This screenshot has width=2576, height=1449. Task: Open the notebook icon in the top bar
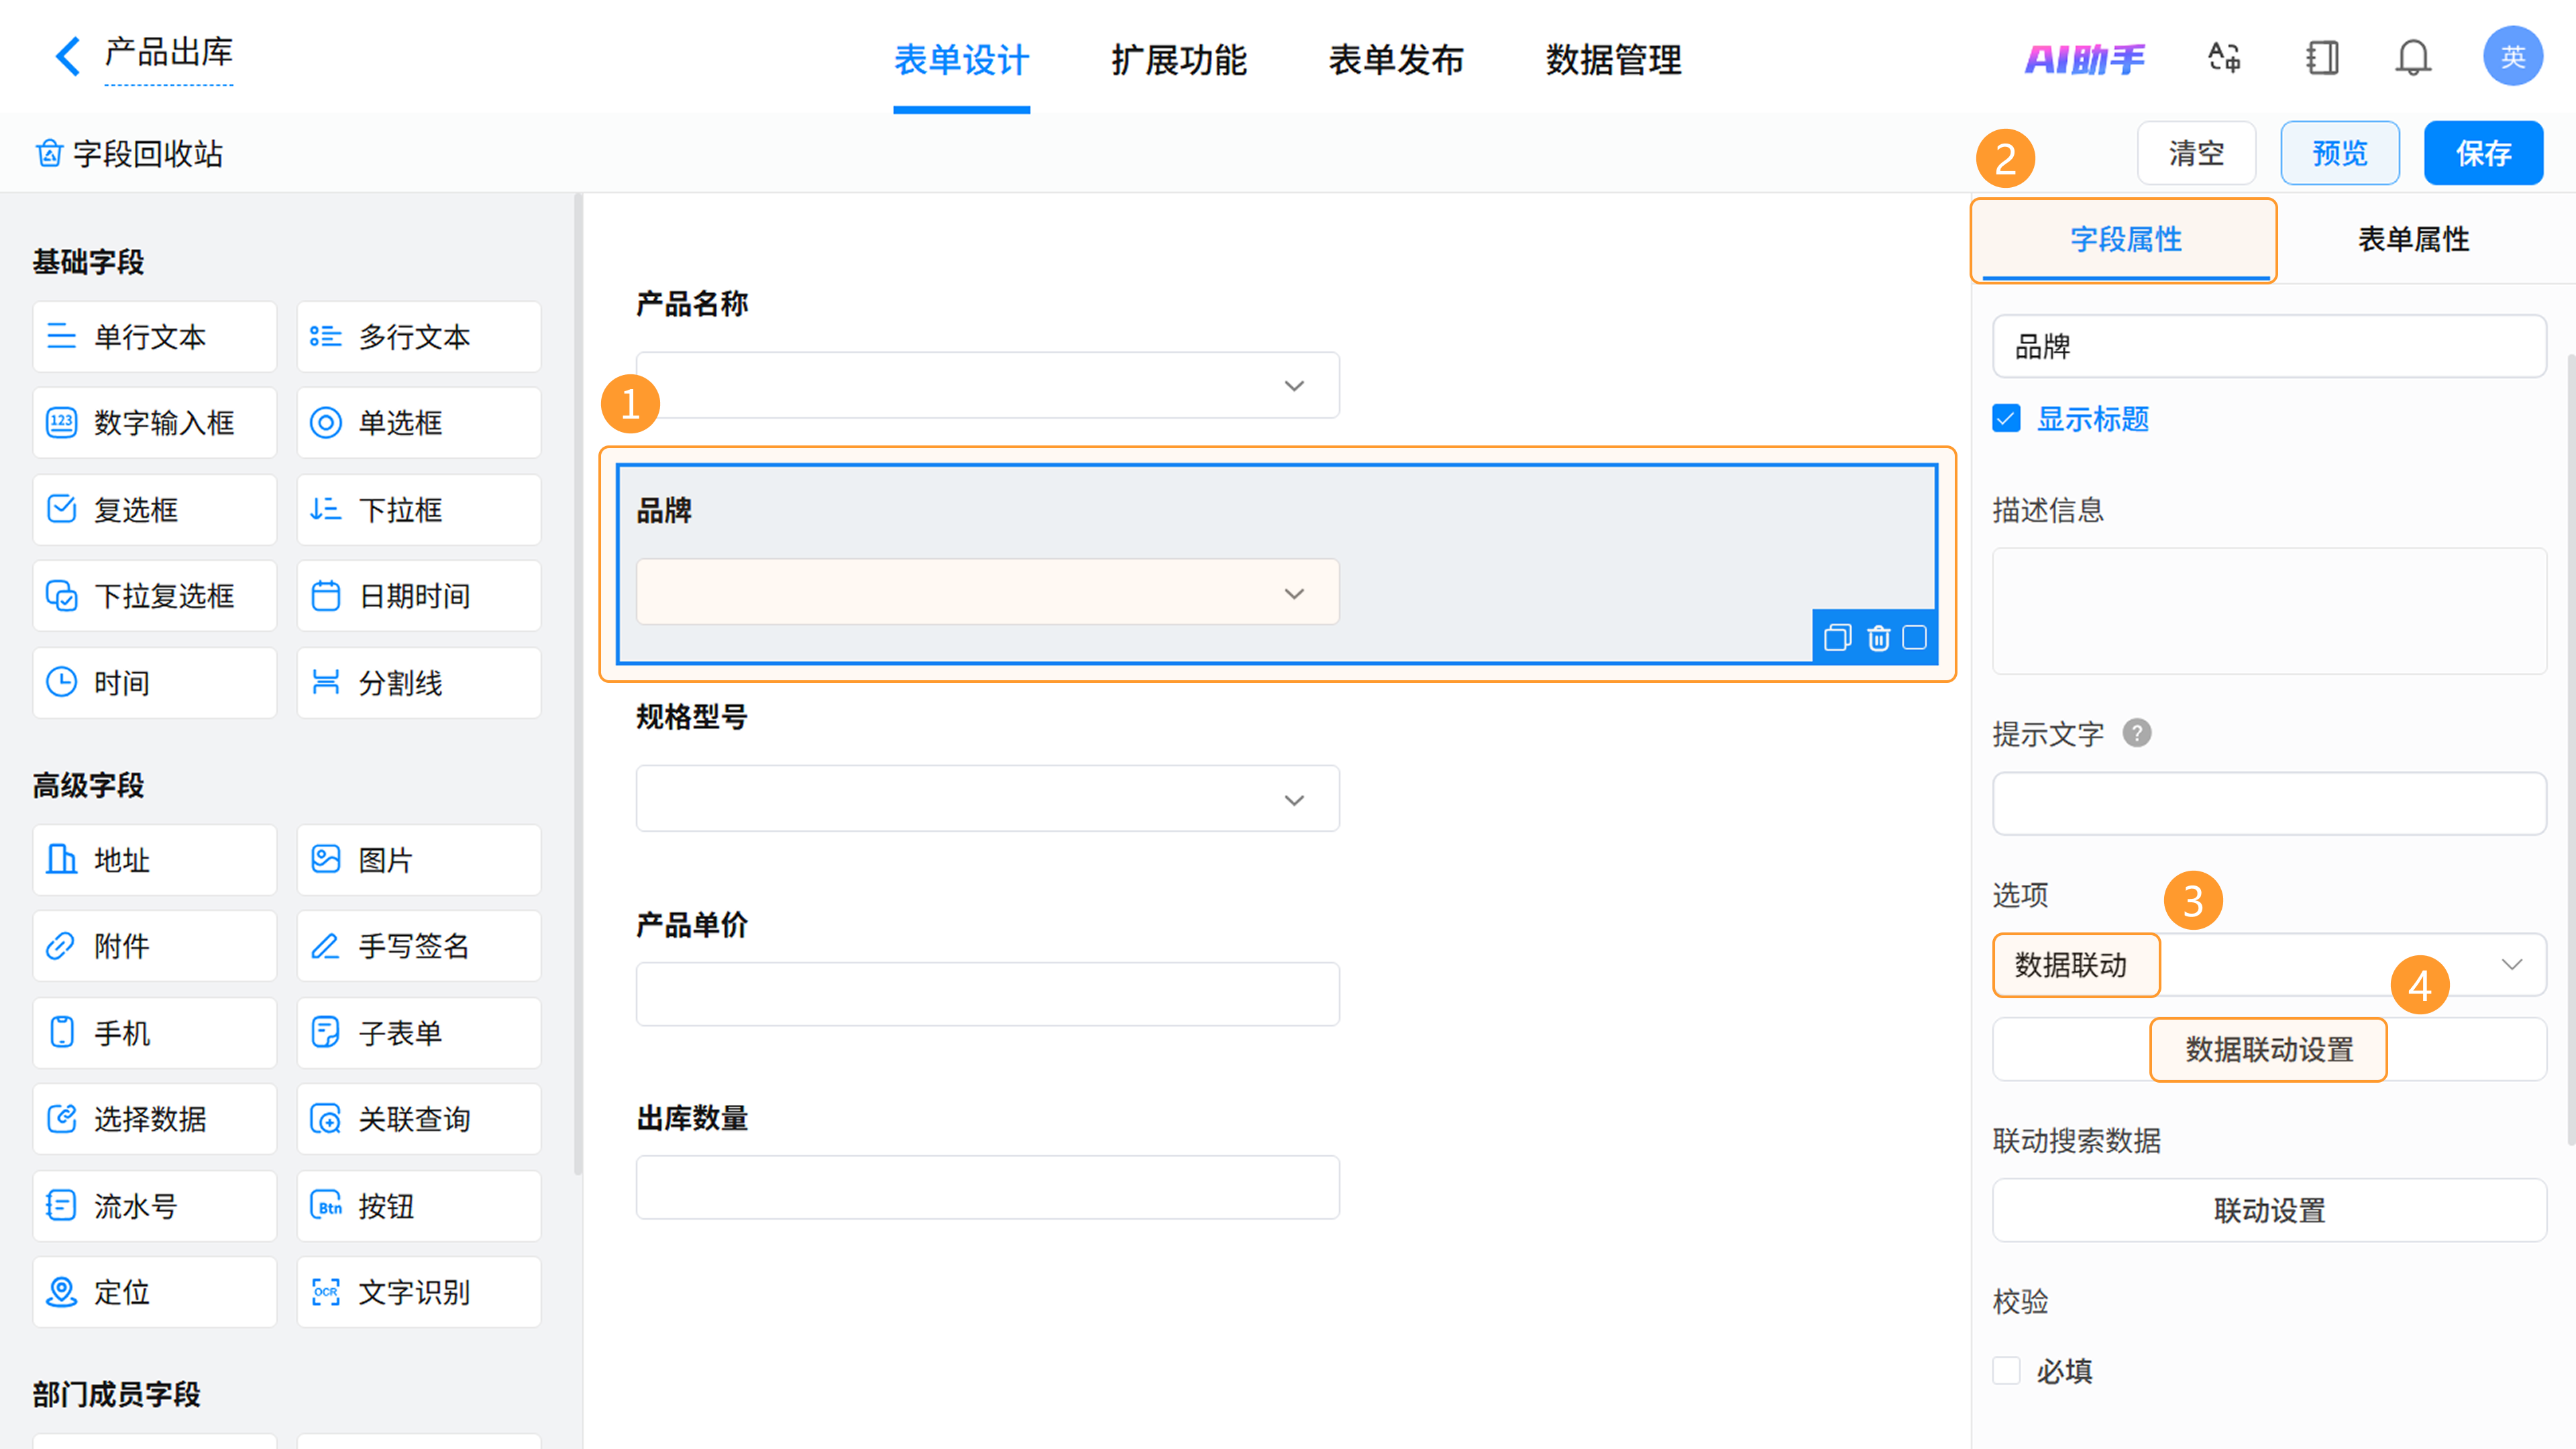click(2322, 58)
